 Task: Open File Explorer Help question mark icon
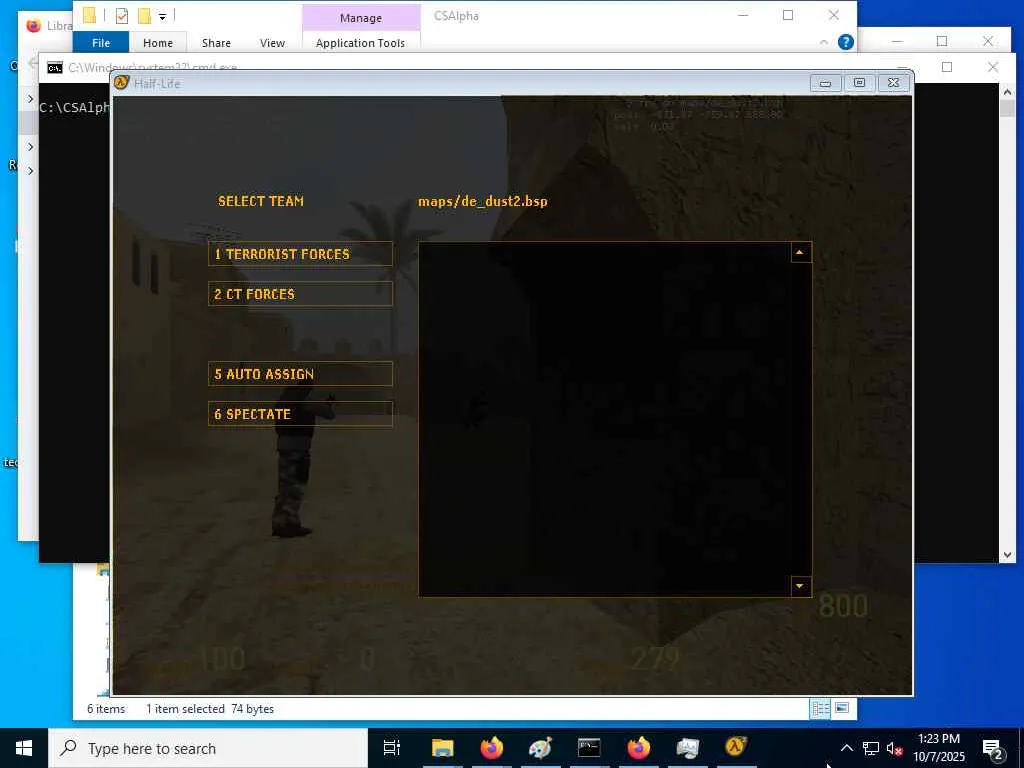coord(846,42)
